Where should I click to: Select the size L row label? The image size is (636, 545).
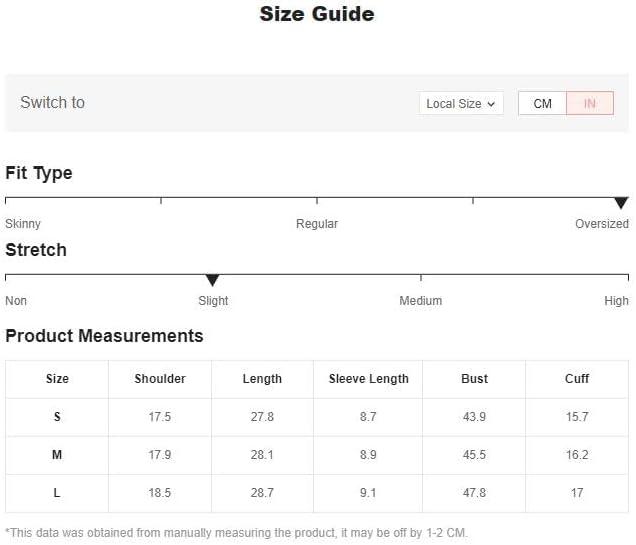tap(57, 493)
